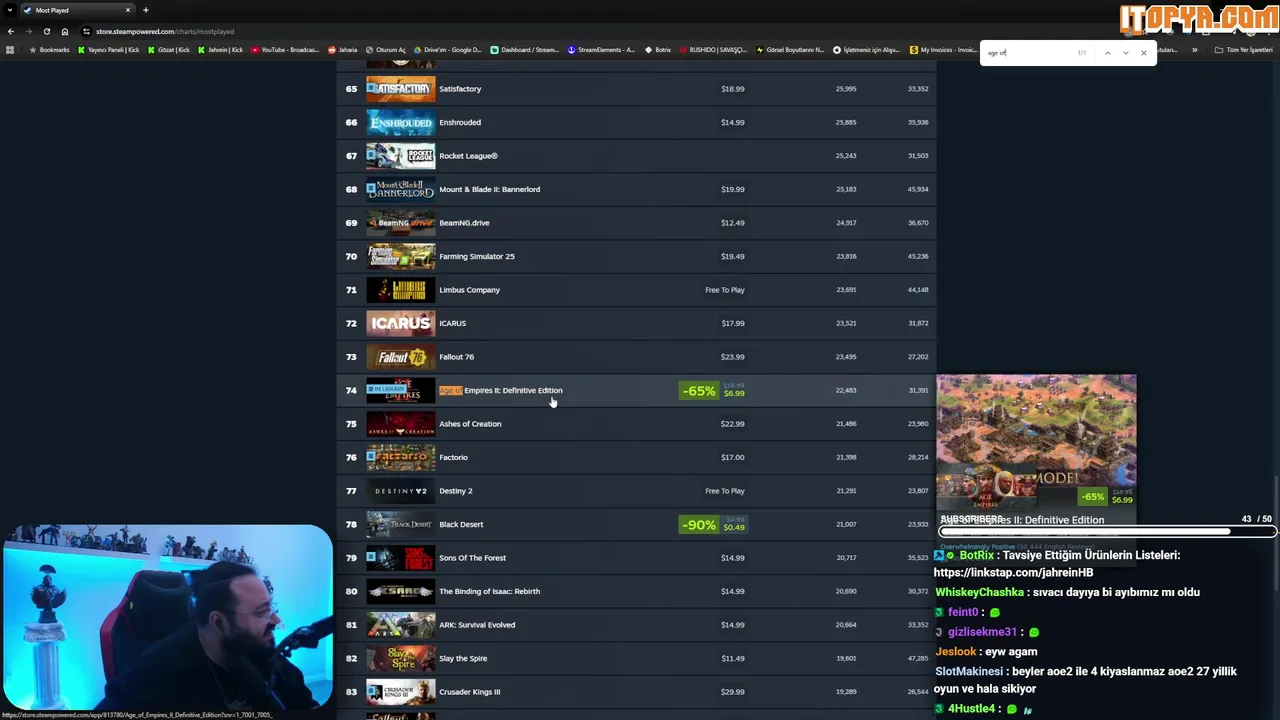Open the Destiny 2 capsule image
The width and height of the screenshot is (1280, 720).
(x=400, y=491)
